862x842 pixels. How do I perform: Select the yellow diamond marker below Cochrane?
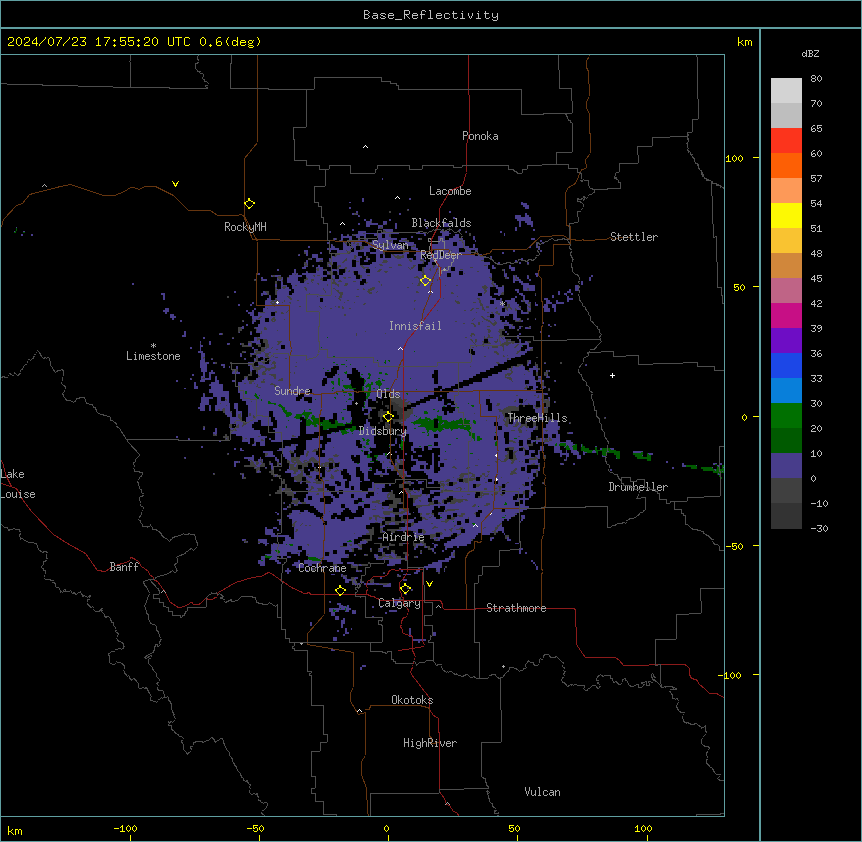pos(340,590)
